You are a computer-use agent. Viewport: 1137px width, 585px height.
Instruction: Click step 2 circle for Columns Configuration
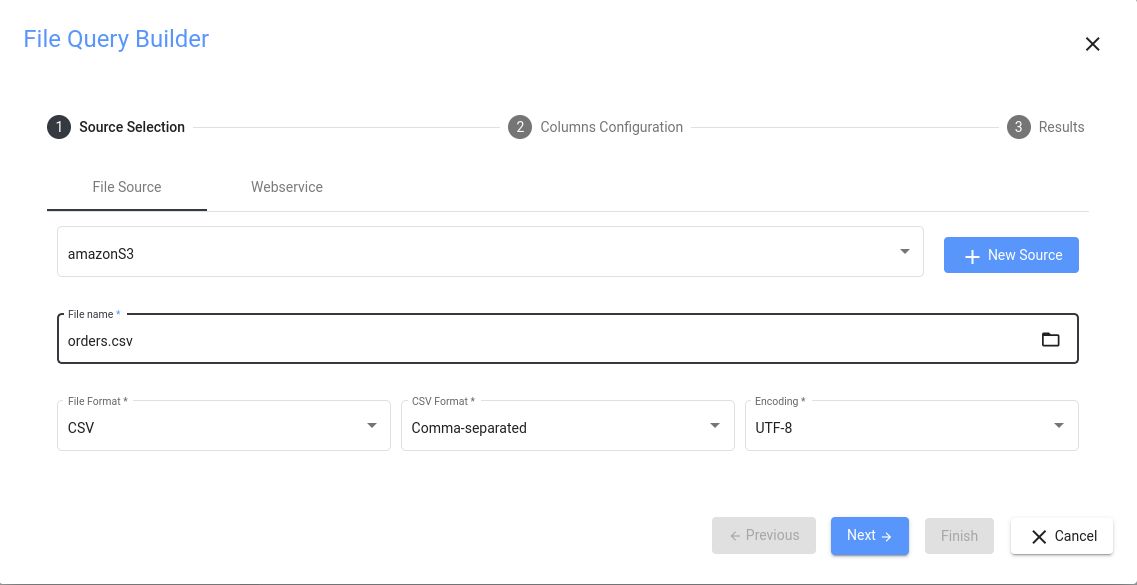click(x=520, y=127)
